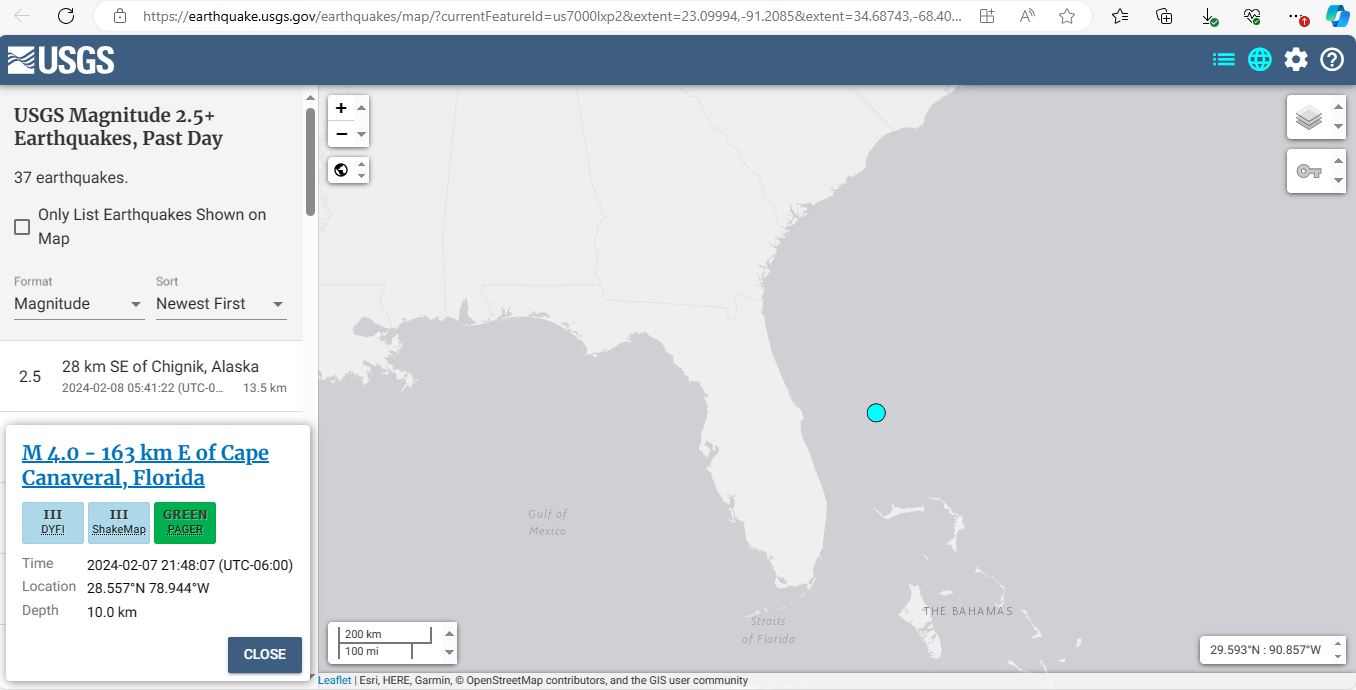This screenshot has height=690, width=1356.
Task: Close the earthquake details popup
Action: [x=265, y=654]
